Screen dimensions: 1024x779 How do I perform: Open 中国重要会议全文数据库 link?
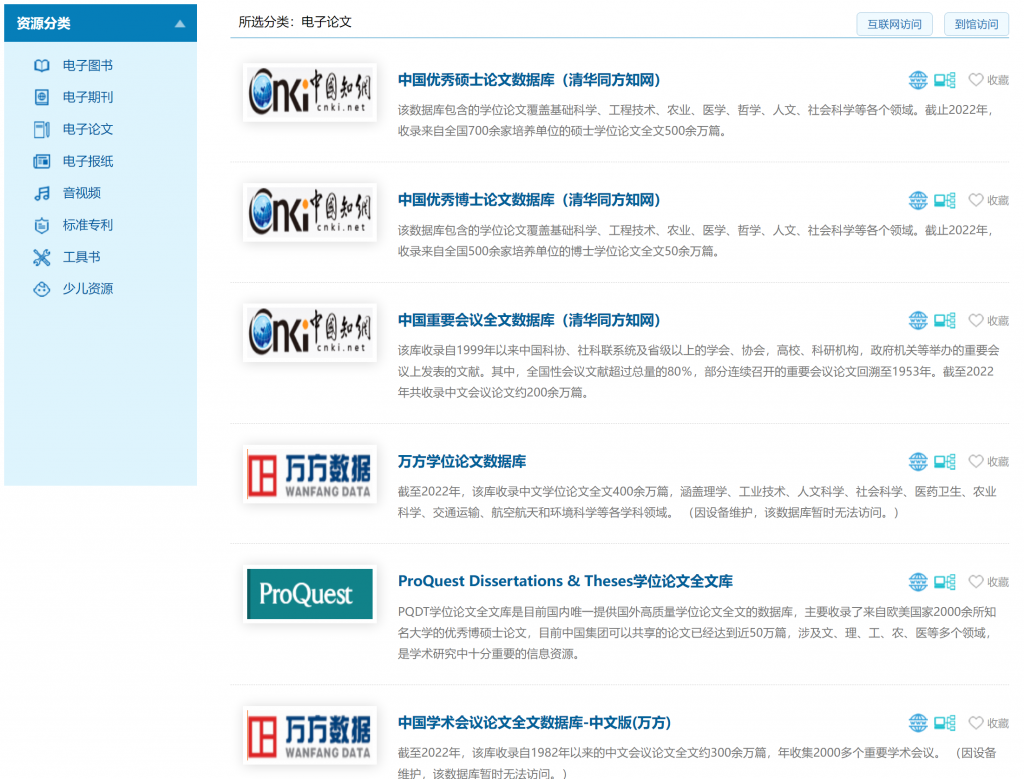(529, 320)
